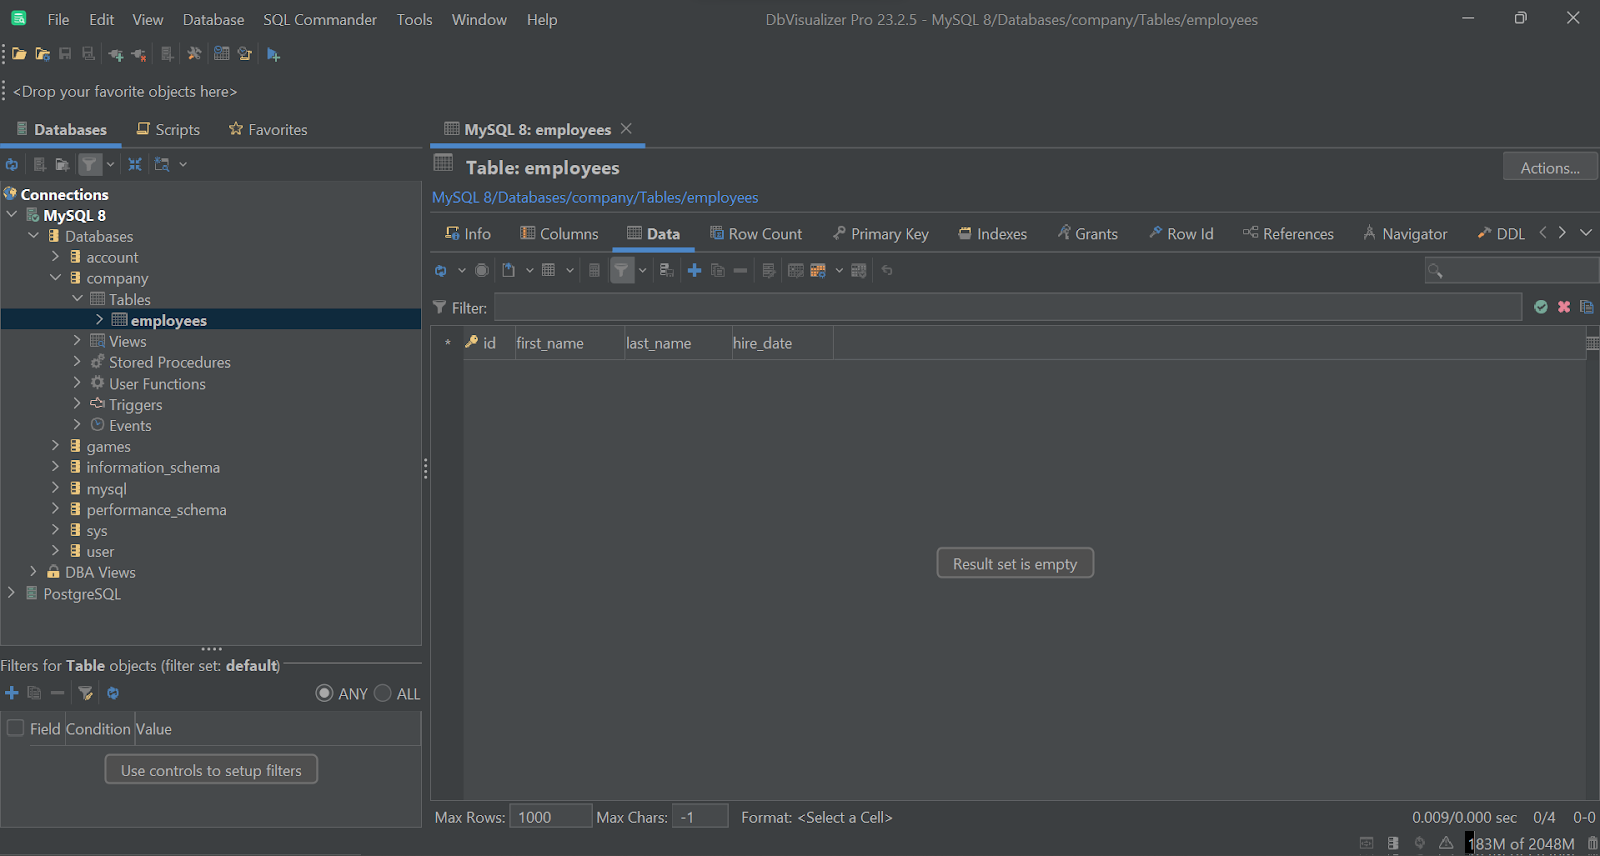Click the Edit filter sets funnel-pencil icon

[86, 693]
